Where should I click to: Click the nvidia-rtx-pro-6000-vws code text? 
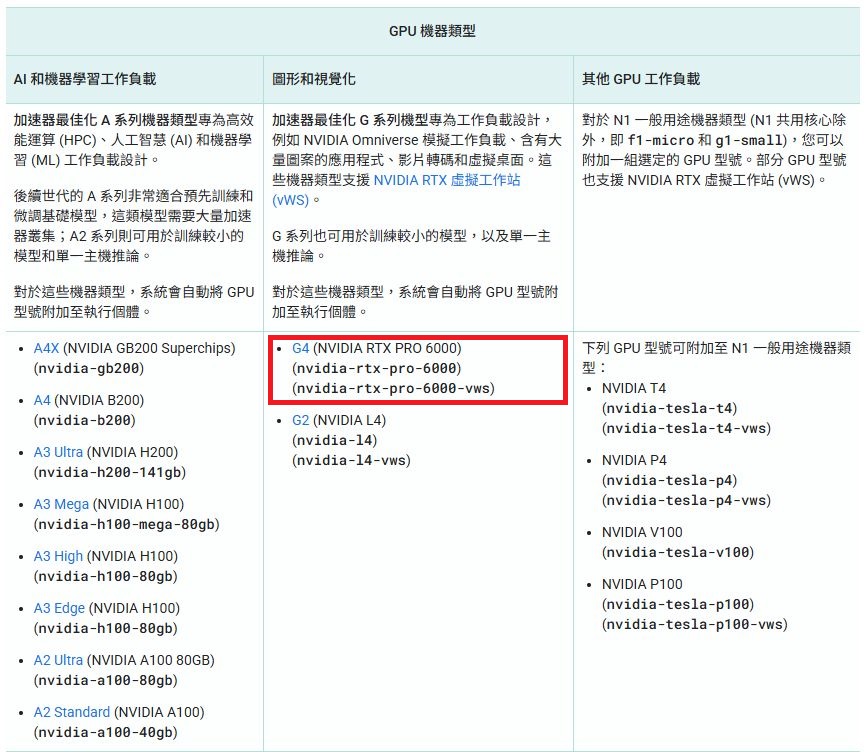coord(393,388)
